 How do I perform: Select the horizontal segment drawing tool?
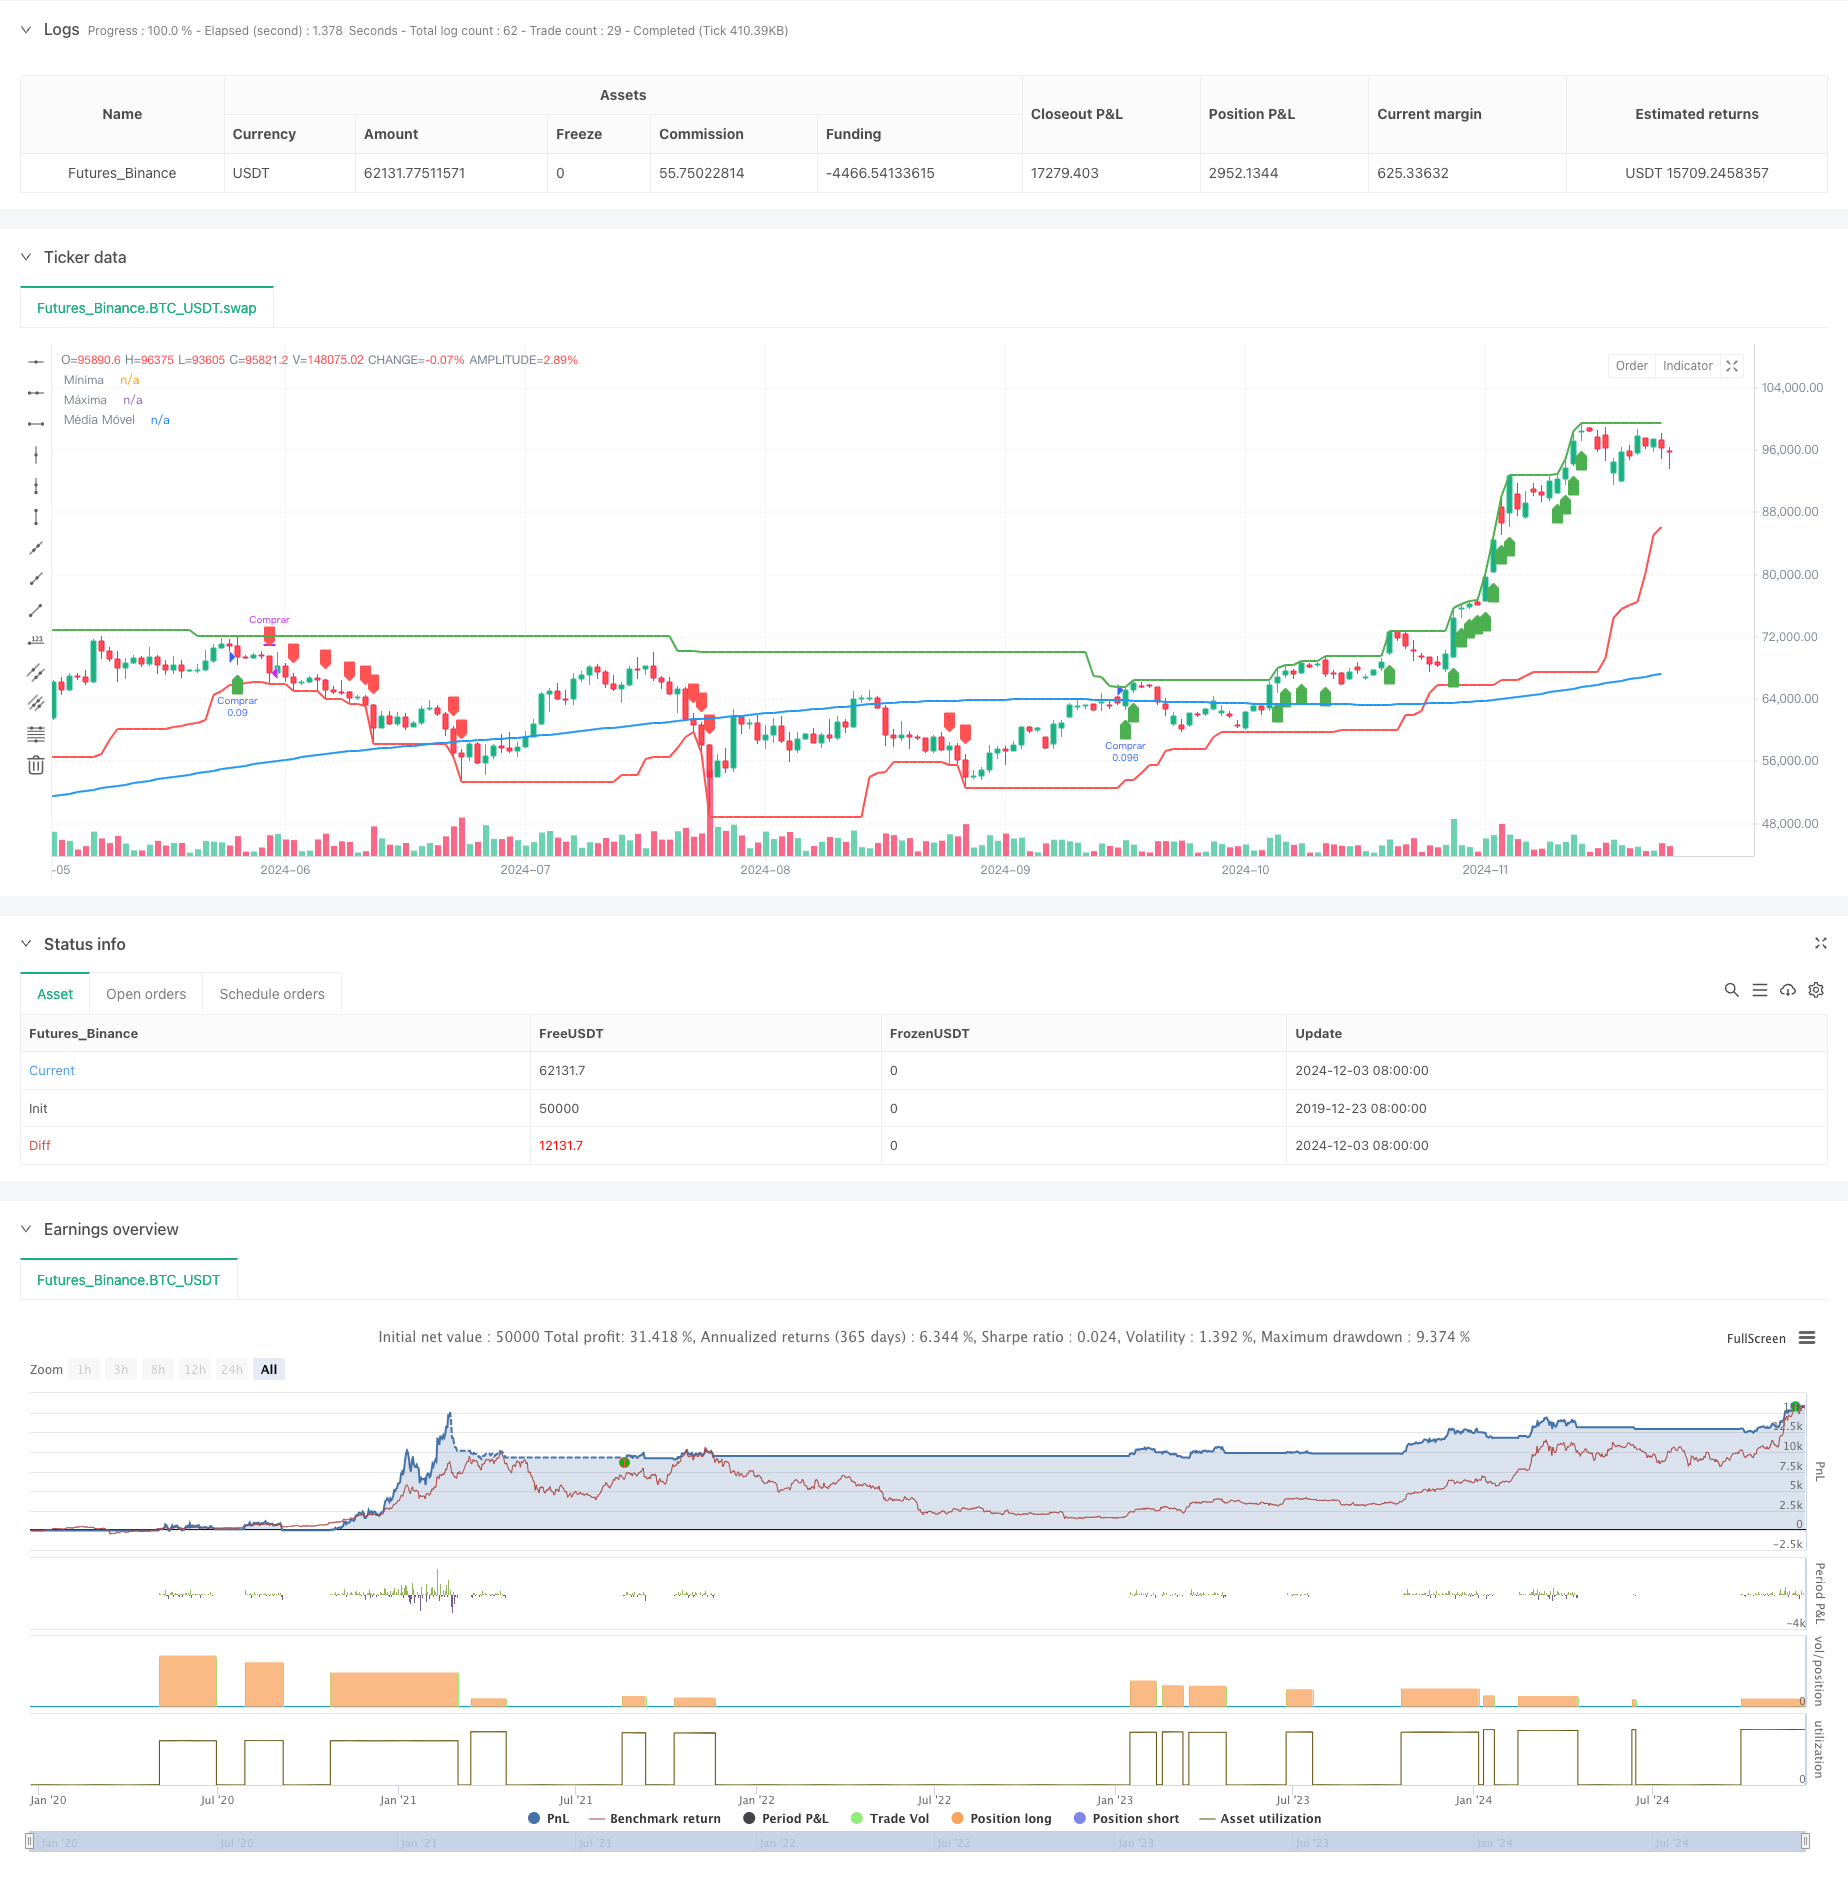(x=36, y=423)
